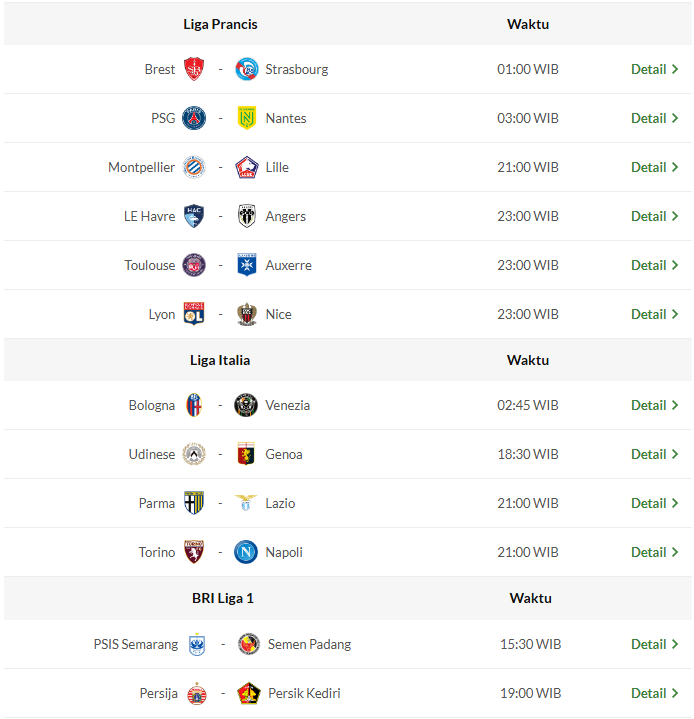Click the Strasbourg team name
The image size is (694, 719).
(x=296, y=69)
